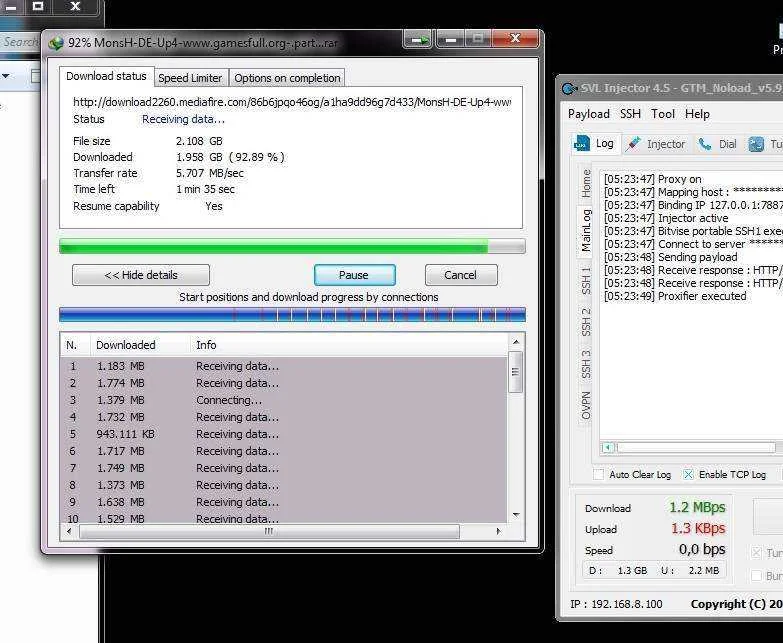This screenshot has height=643, width=783.
Task: Select connection row 7 with 1.749 MB
Action: pos(284,468)
